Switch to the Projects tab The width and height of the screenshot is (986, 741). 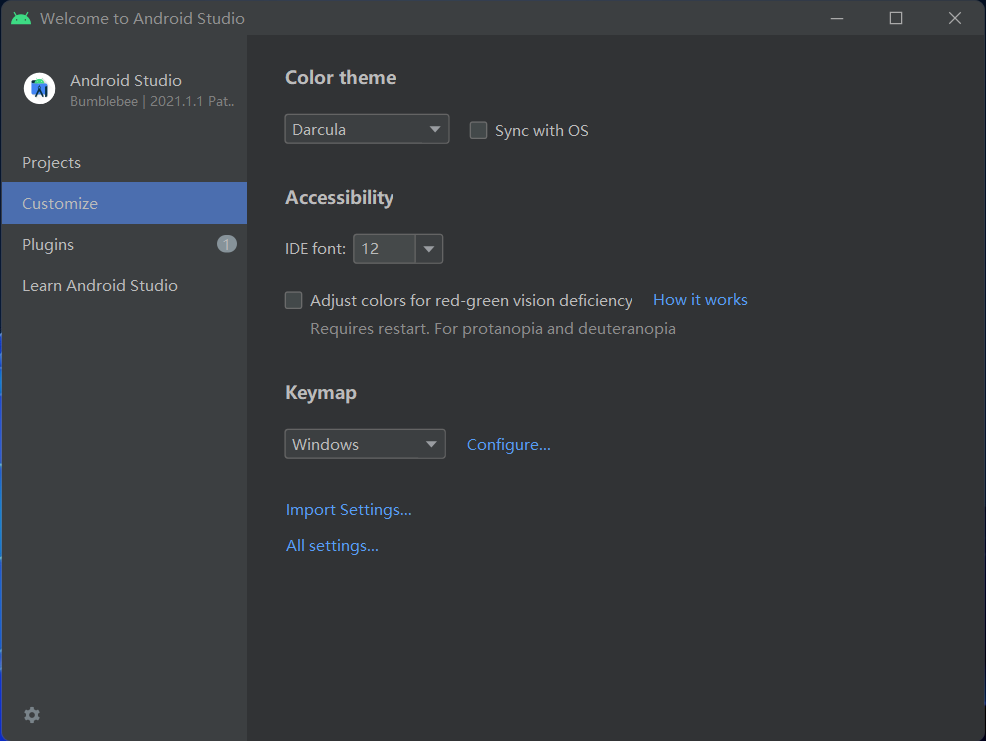pos(125,162)
